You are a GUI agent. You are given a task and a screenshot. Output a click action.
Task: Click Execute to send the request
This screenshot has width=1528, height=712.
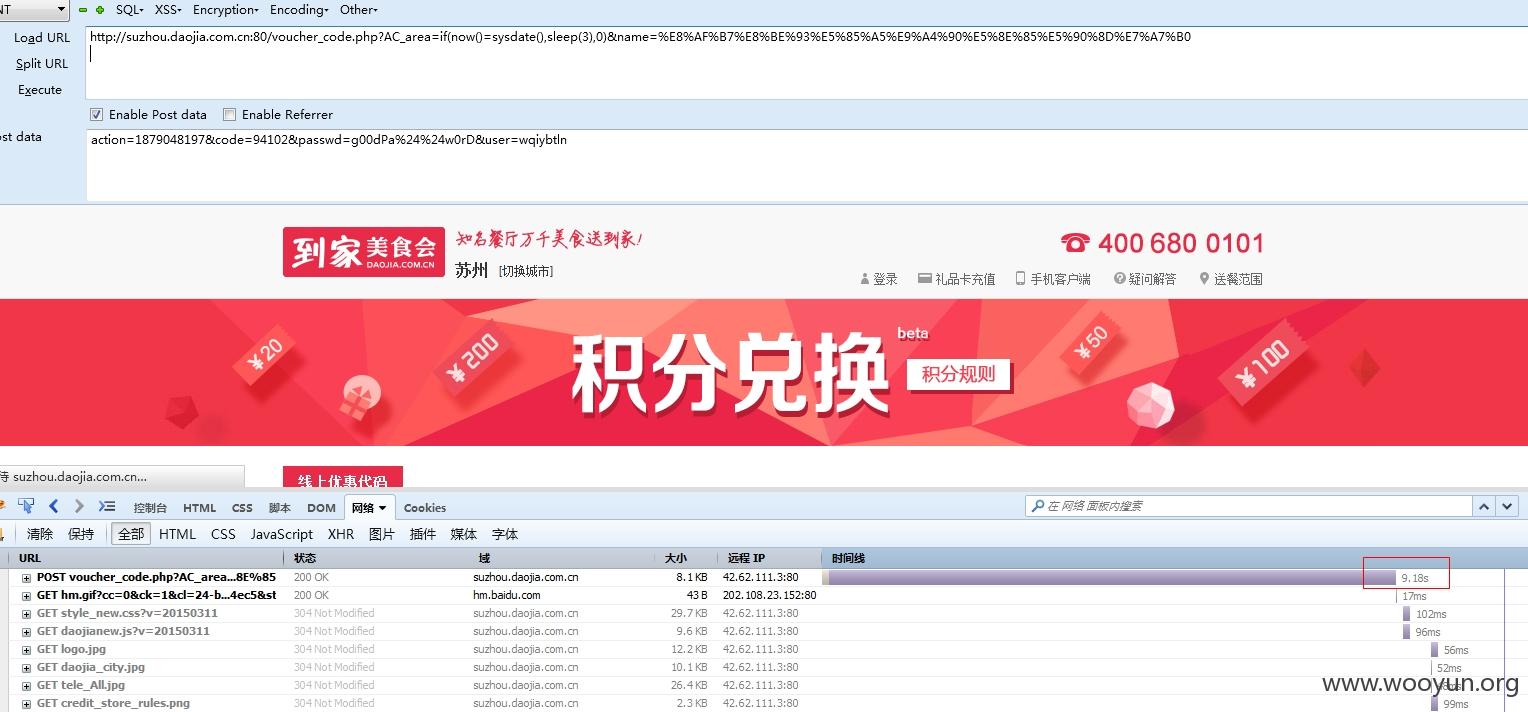tap(40, 90)
